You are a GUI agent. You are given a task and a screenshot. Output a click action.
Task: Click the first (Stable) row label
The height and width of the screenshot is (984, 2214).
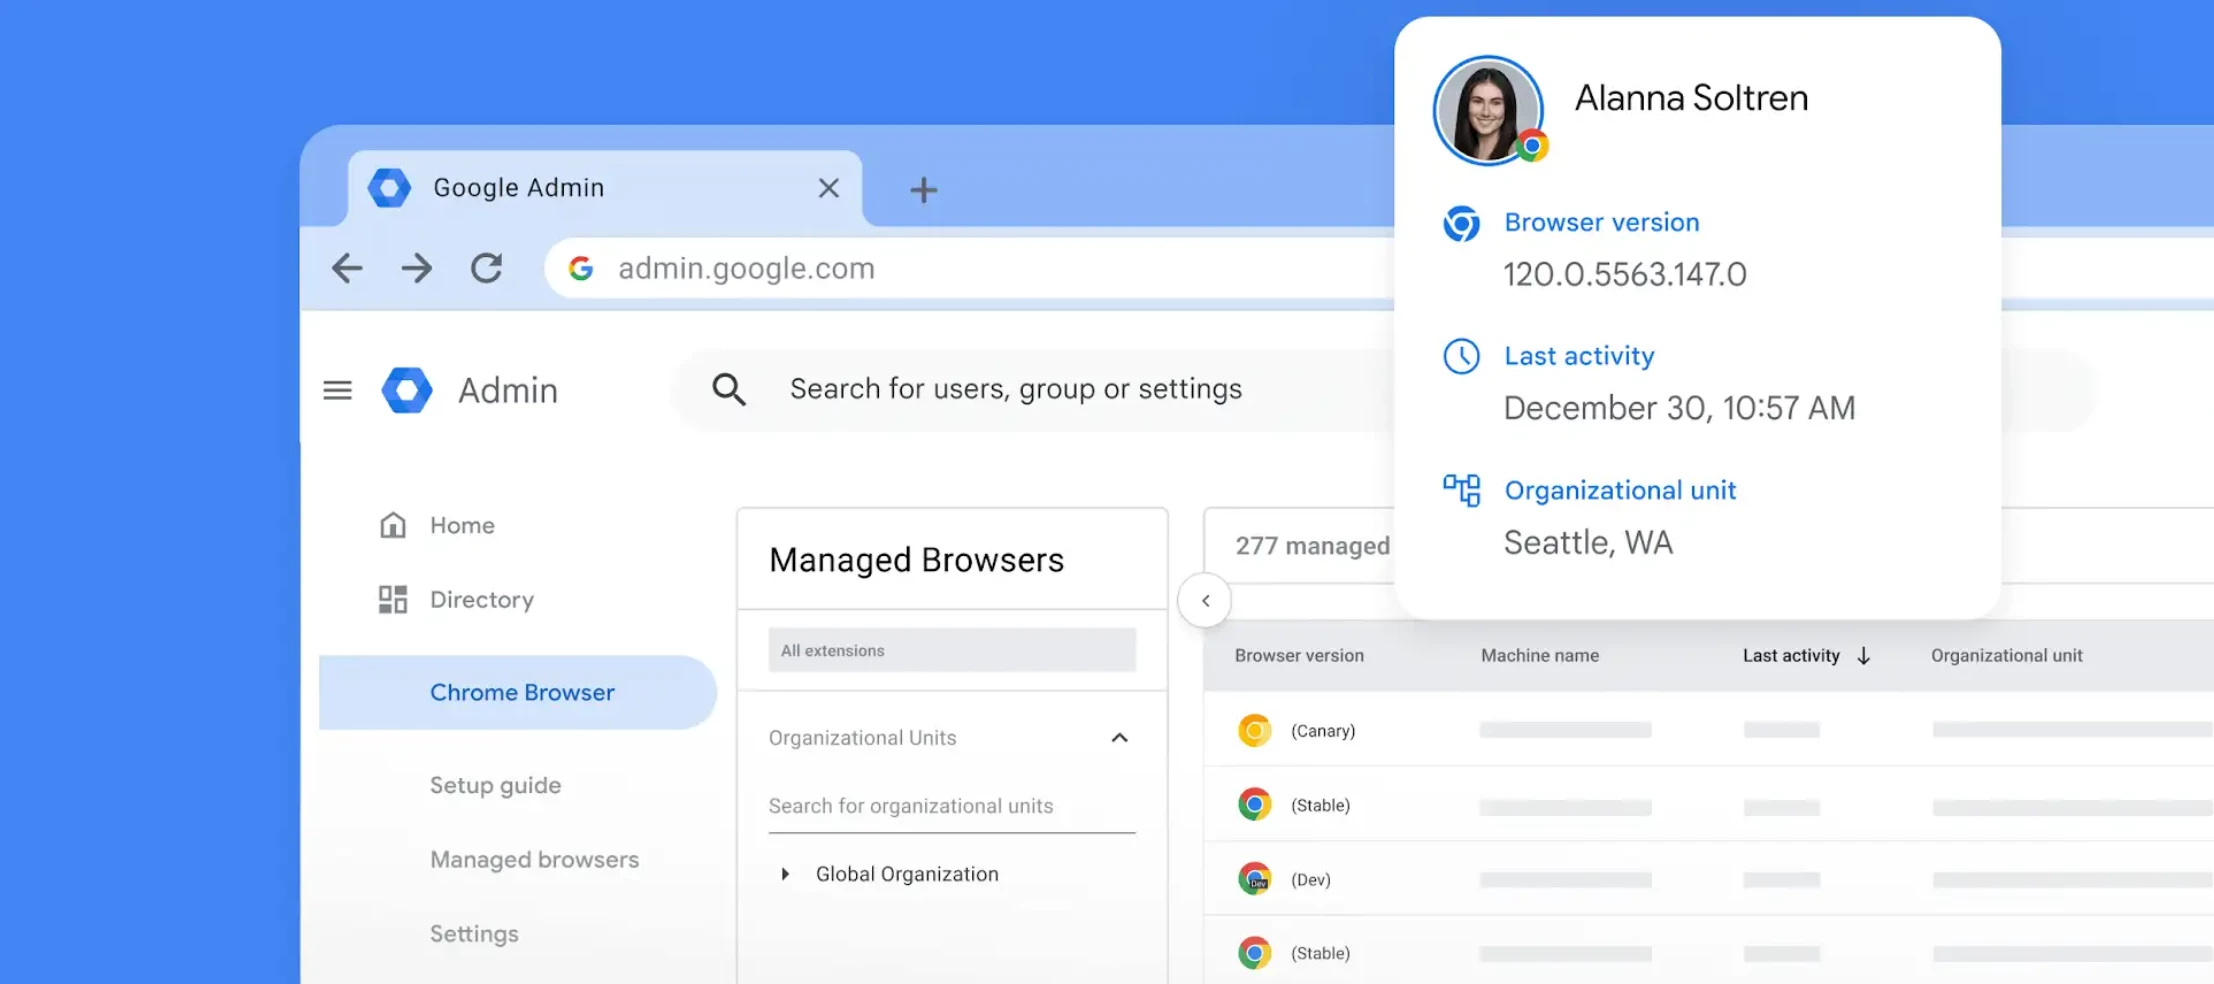pyautogui.click(x=1320, y=805)
